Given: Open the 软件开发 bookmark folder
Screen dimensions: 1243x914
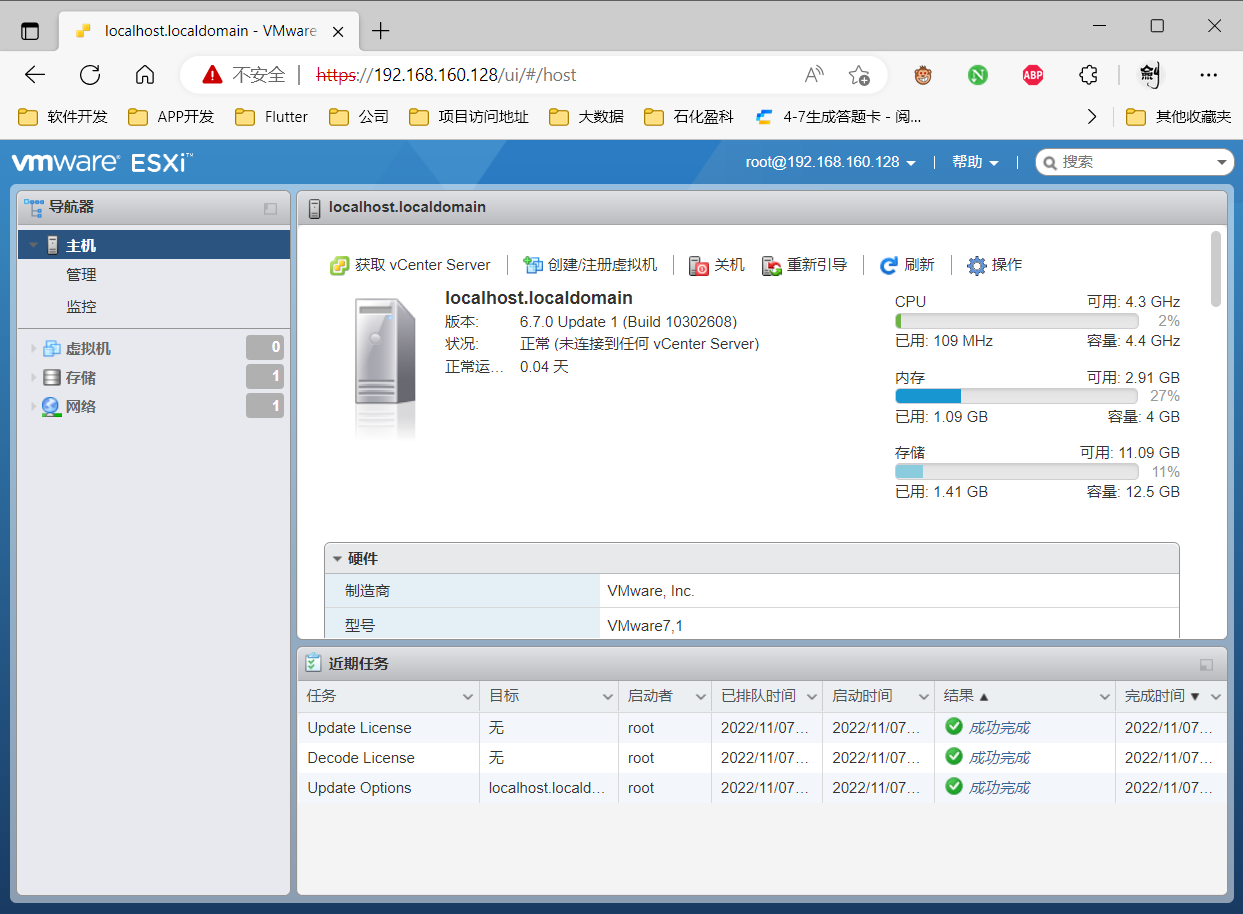Looking at the screenshot, I should (x=63, y=117).
